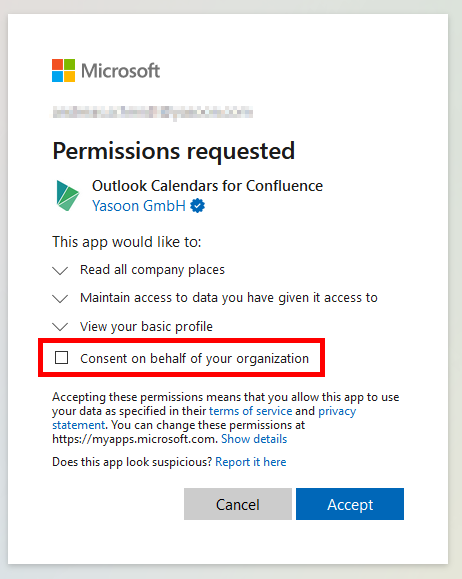This screenshot has height=579, width=462.
Task: Click the Cancel button
Action: point(238,504)
